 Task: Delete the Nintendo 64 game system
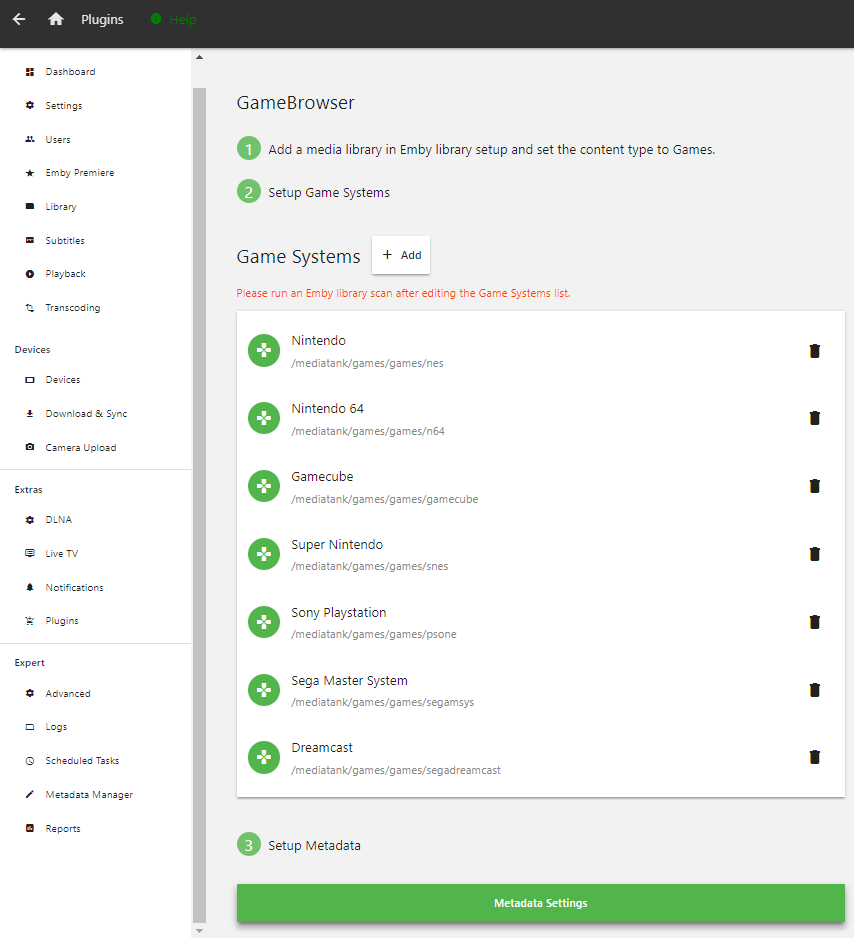815,418
